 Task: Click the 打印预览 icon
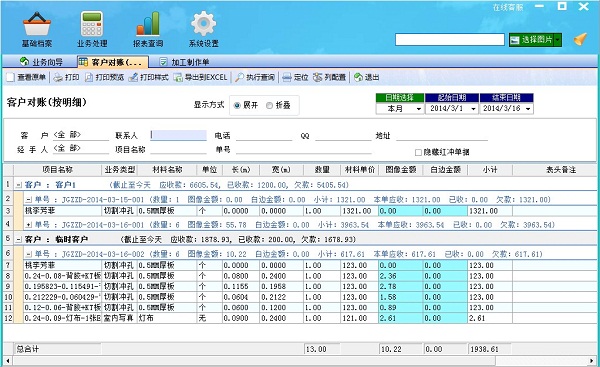click(89, 78)
